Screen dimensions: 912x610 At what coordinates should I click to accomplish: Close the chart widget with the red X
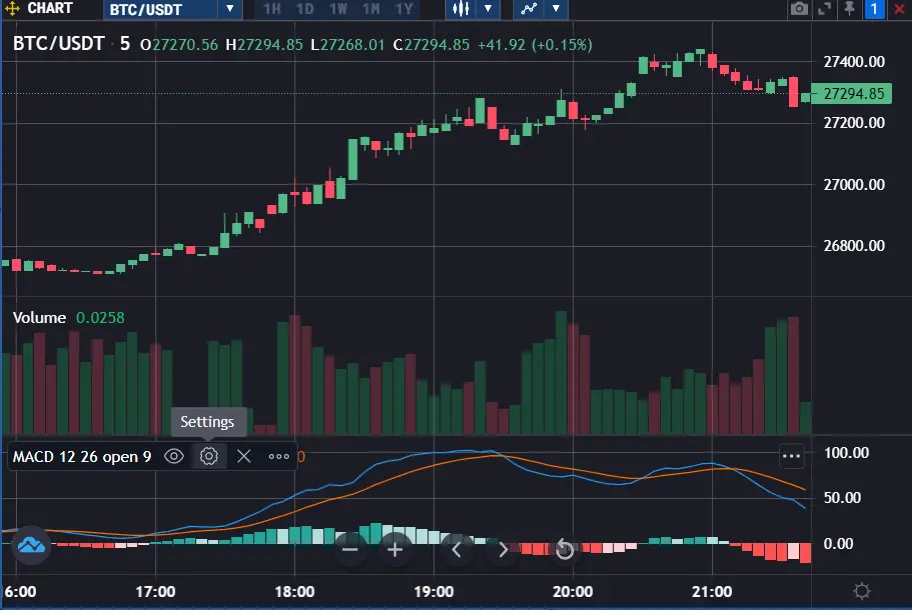899,9
